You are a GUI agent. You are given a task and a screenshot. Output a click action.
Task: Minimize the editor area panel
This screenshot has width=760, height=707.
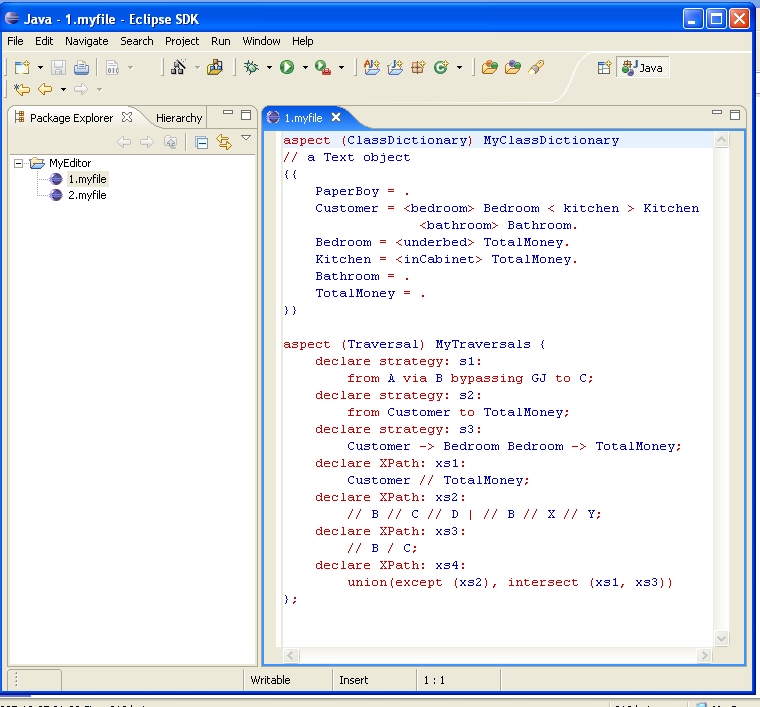(716, 115)
